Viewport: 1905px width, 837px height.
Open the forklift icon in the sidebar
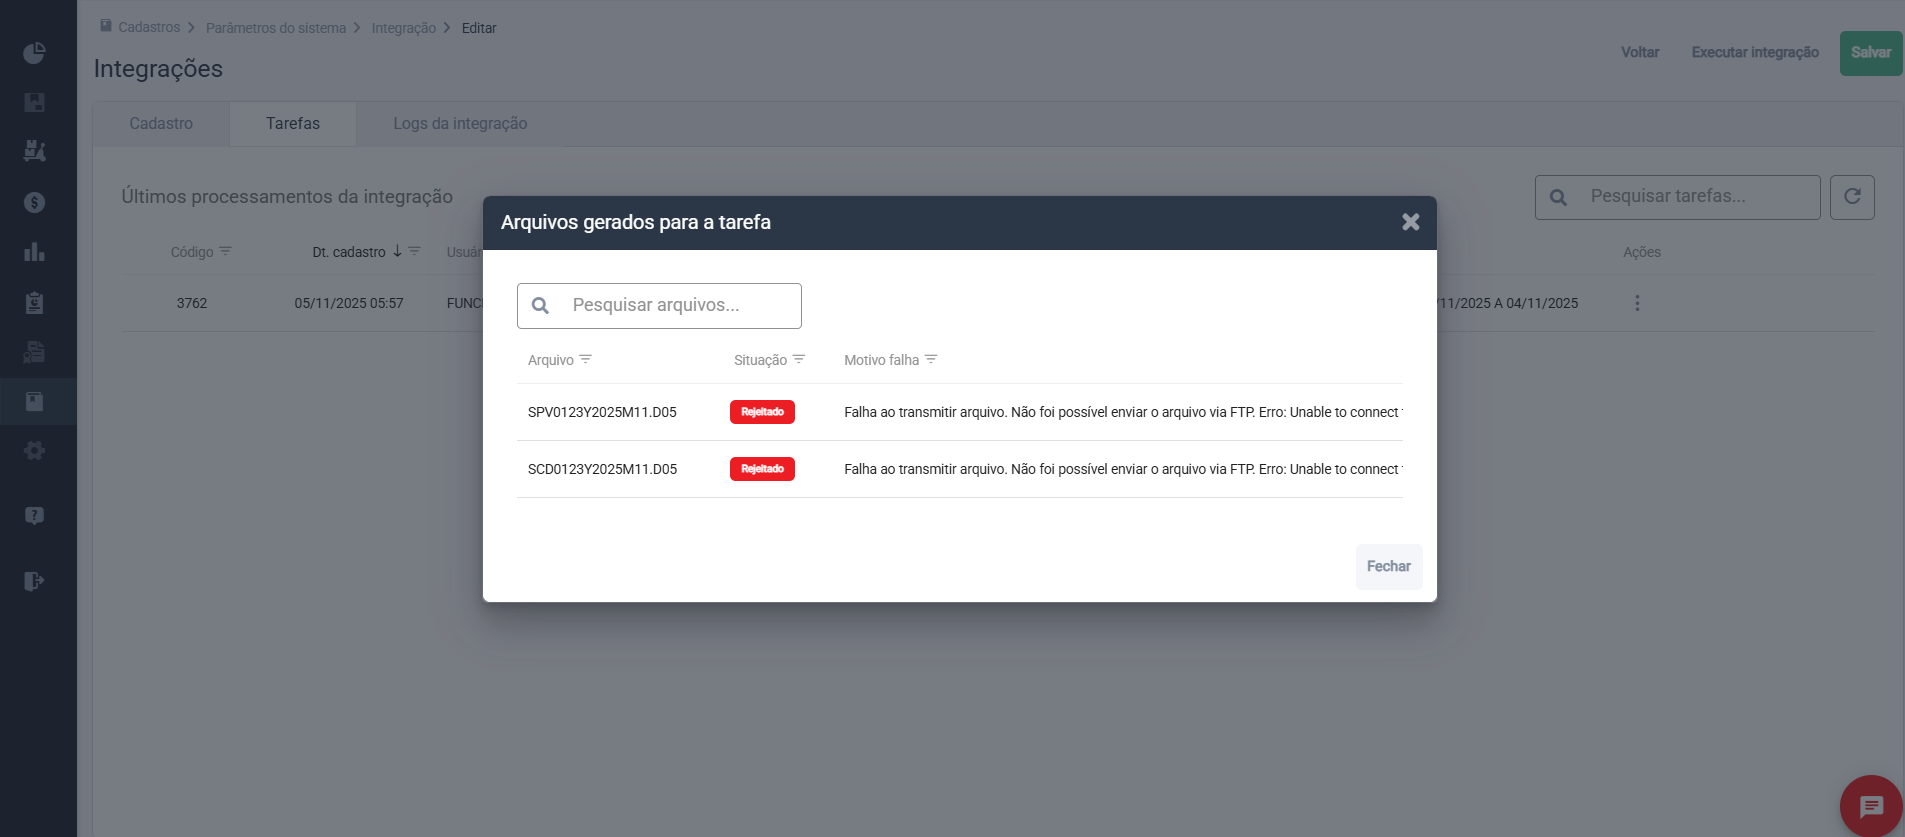34,151
